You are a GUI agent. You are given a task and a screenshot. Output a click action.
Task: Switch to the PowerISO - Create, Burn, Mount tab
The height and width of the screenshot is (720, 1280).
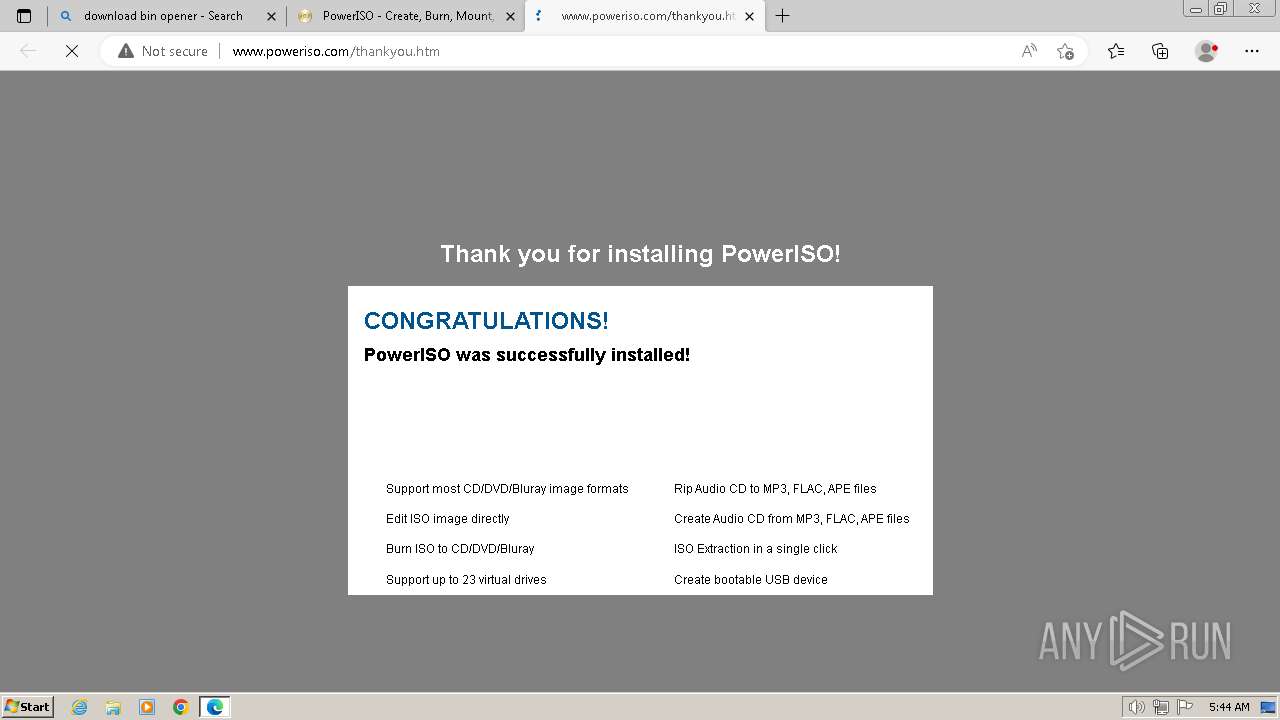pyautogui.click(x=405, y=16)
